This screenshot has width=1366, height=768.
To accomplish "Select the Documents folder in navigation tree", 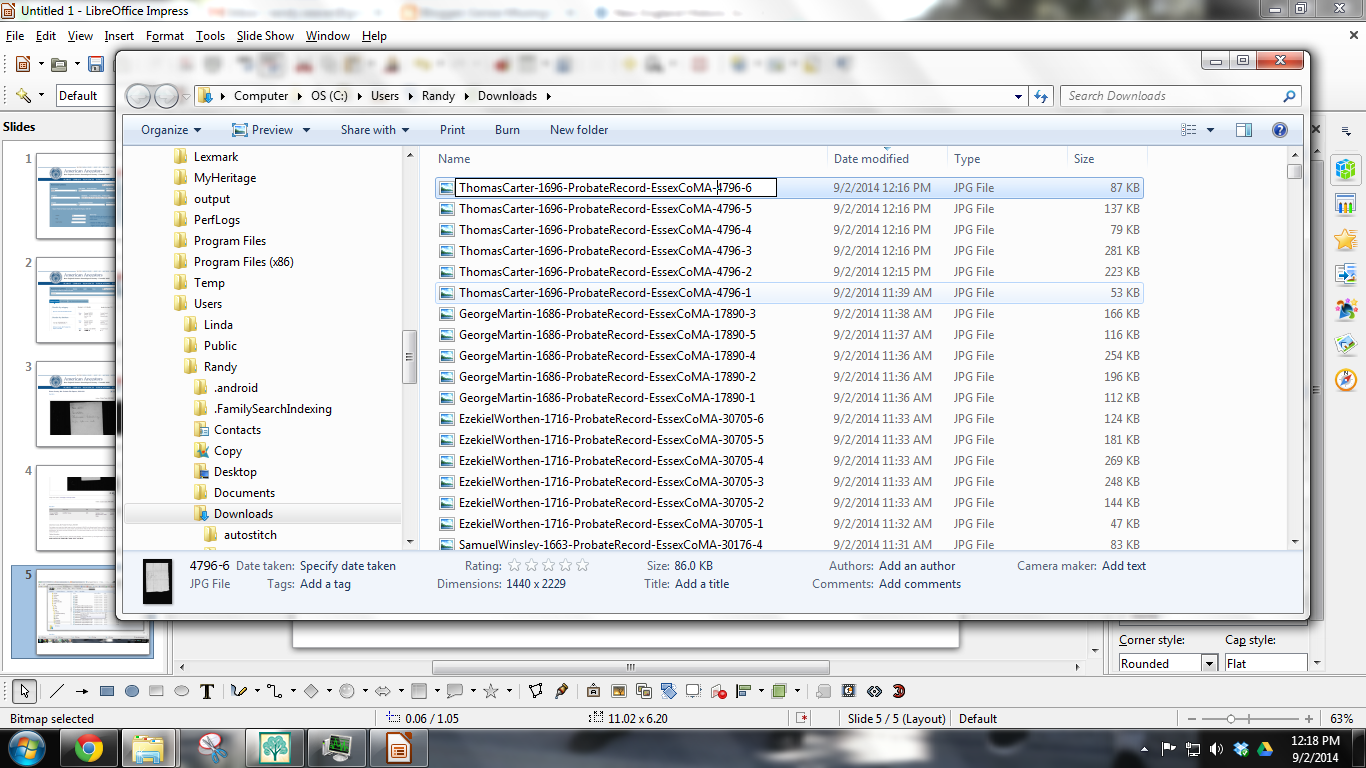I will pyautogui.click(x=244, y=493).
